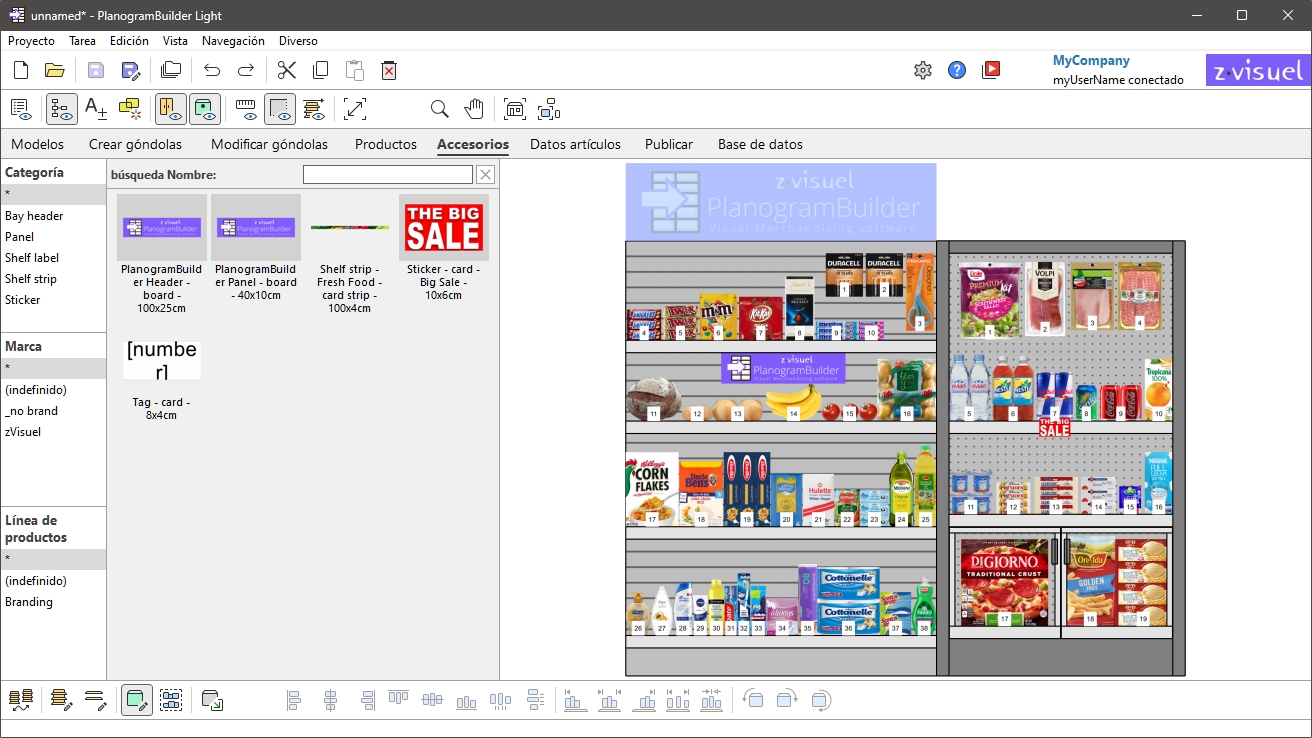Select the hand pan tool

coord(473,109)
